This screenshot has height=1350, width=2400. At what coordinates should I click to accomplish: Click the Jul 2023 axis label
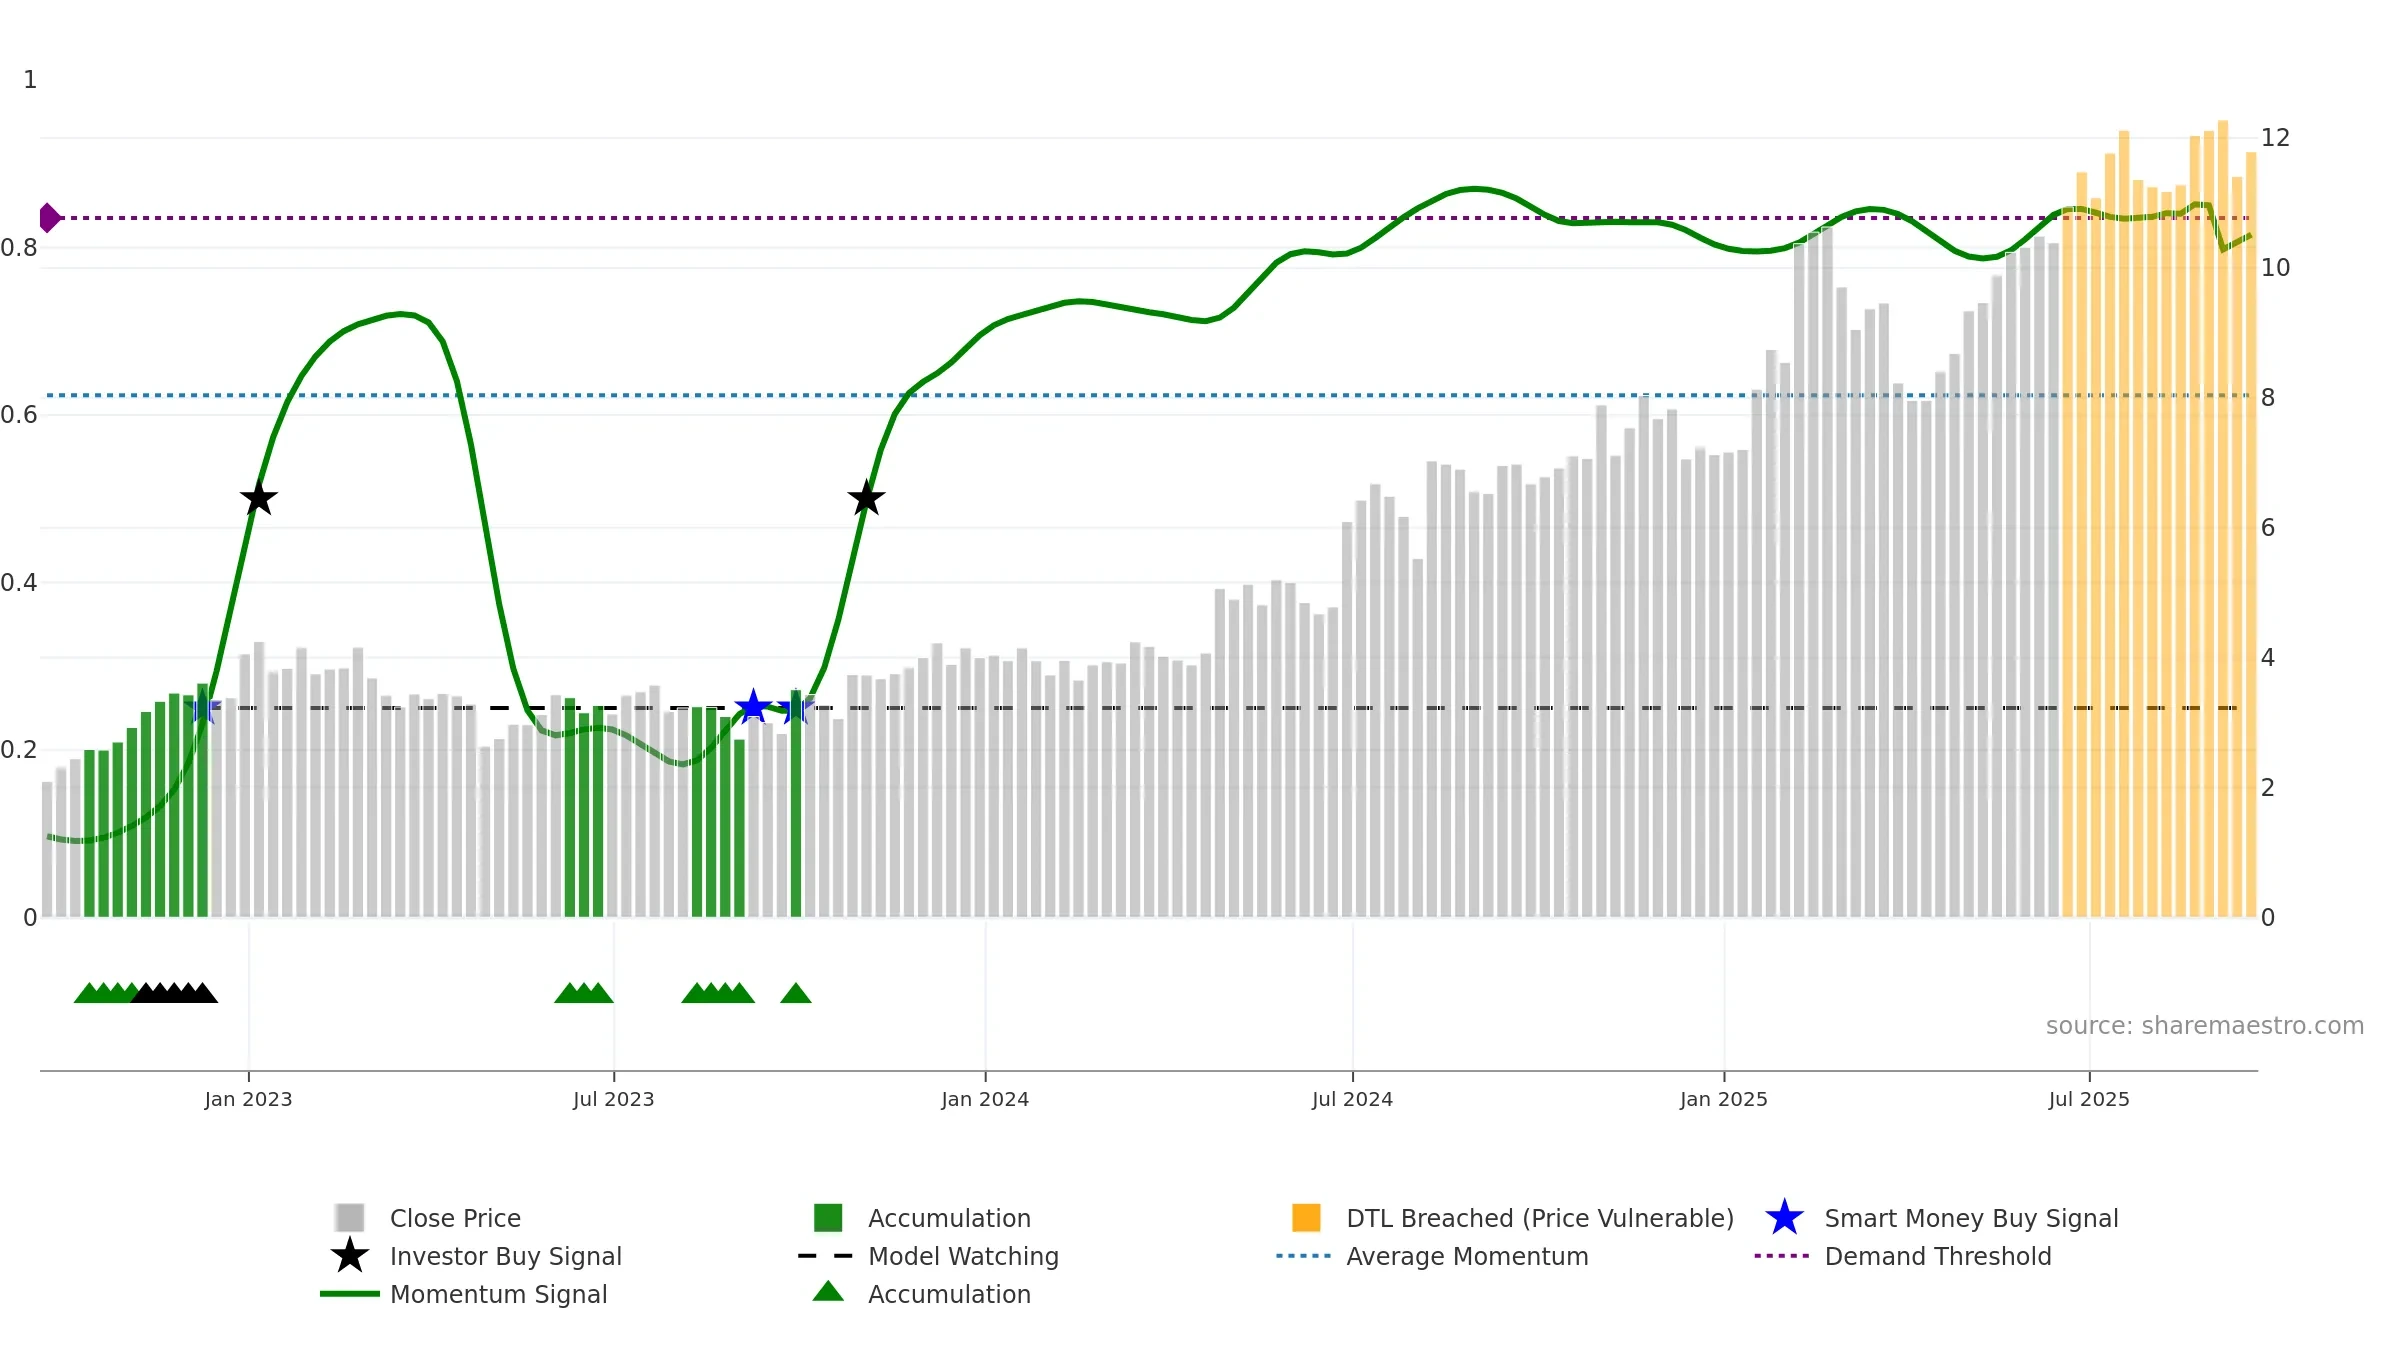[613, 1099]
